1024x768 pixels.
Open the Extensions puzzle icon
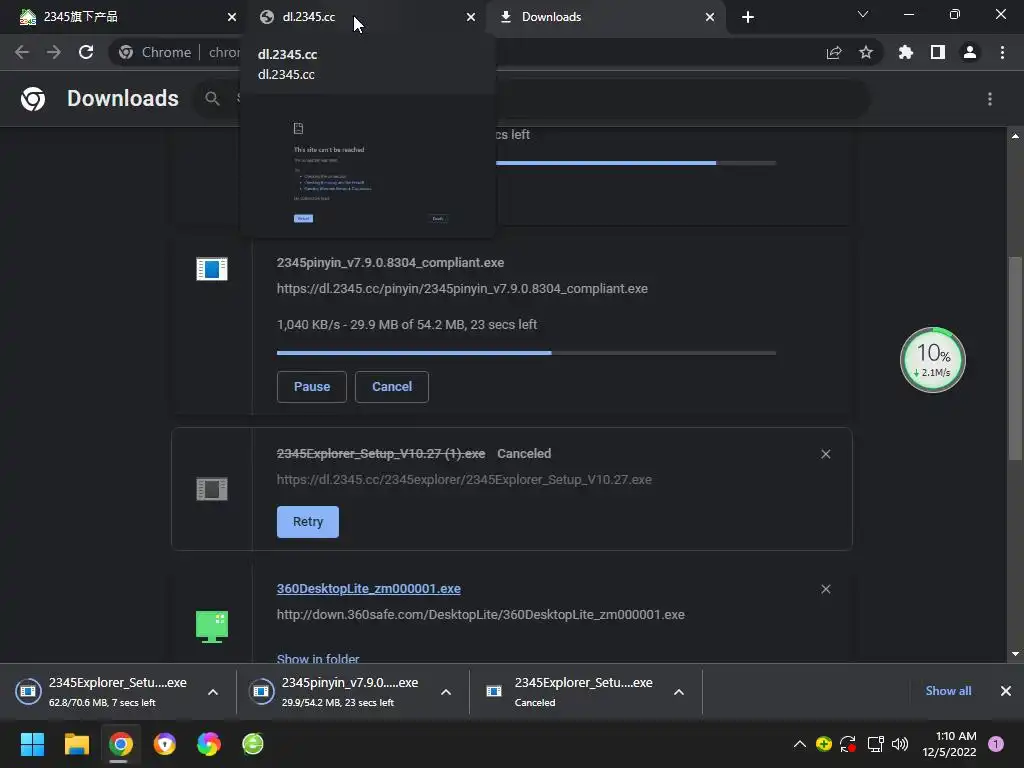(x=906, y=52)
